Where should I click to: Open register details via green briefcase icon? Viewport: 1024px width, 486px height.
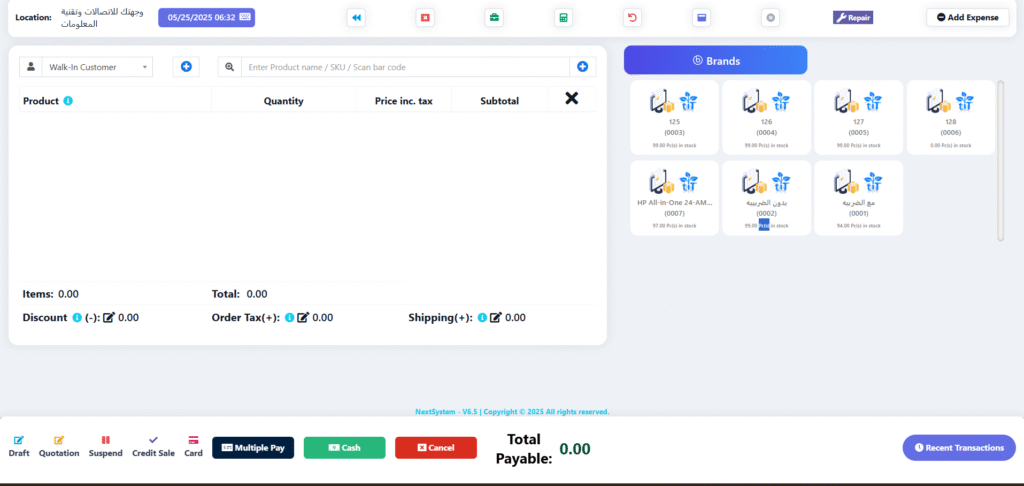494,18
